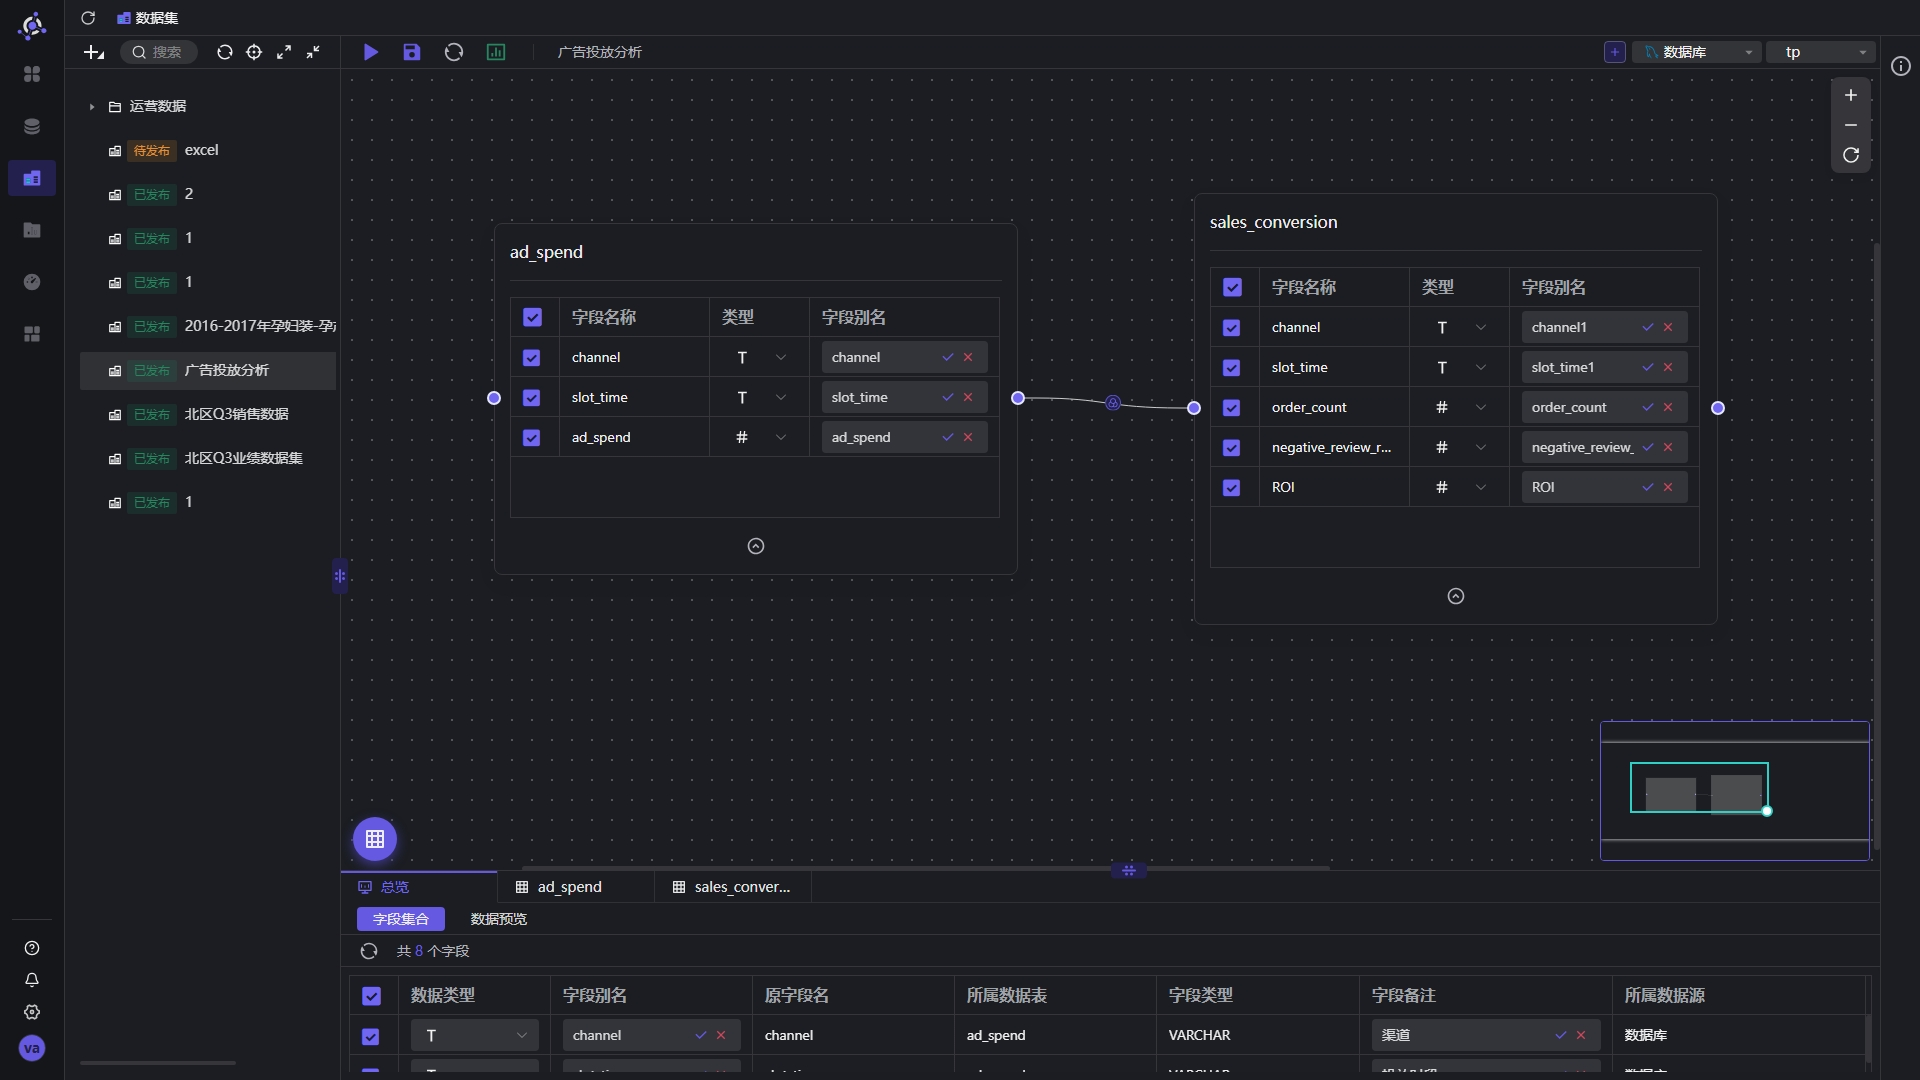The width and height of the screenshot is (1920, 1080).
Task: Zoom out on the canvas
Action: click(1851, 125)
